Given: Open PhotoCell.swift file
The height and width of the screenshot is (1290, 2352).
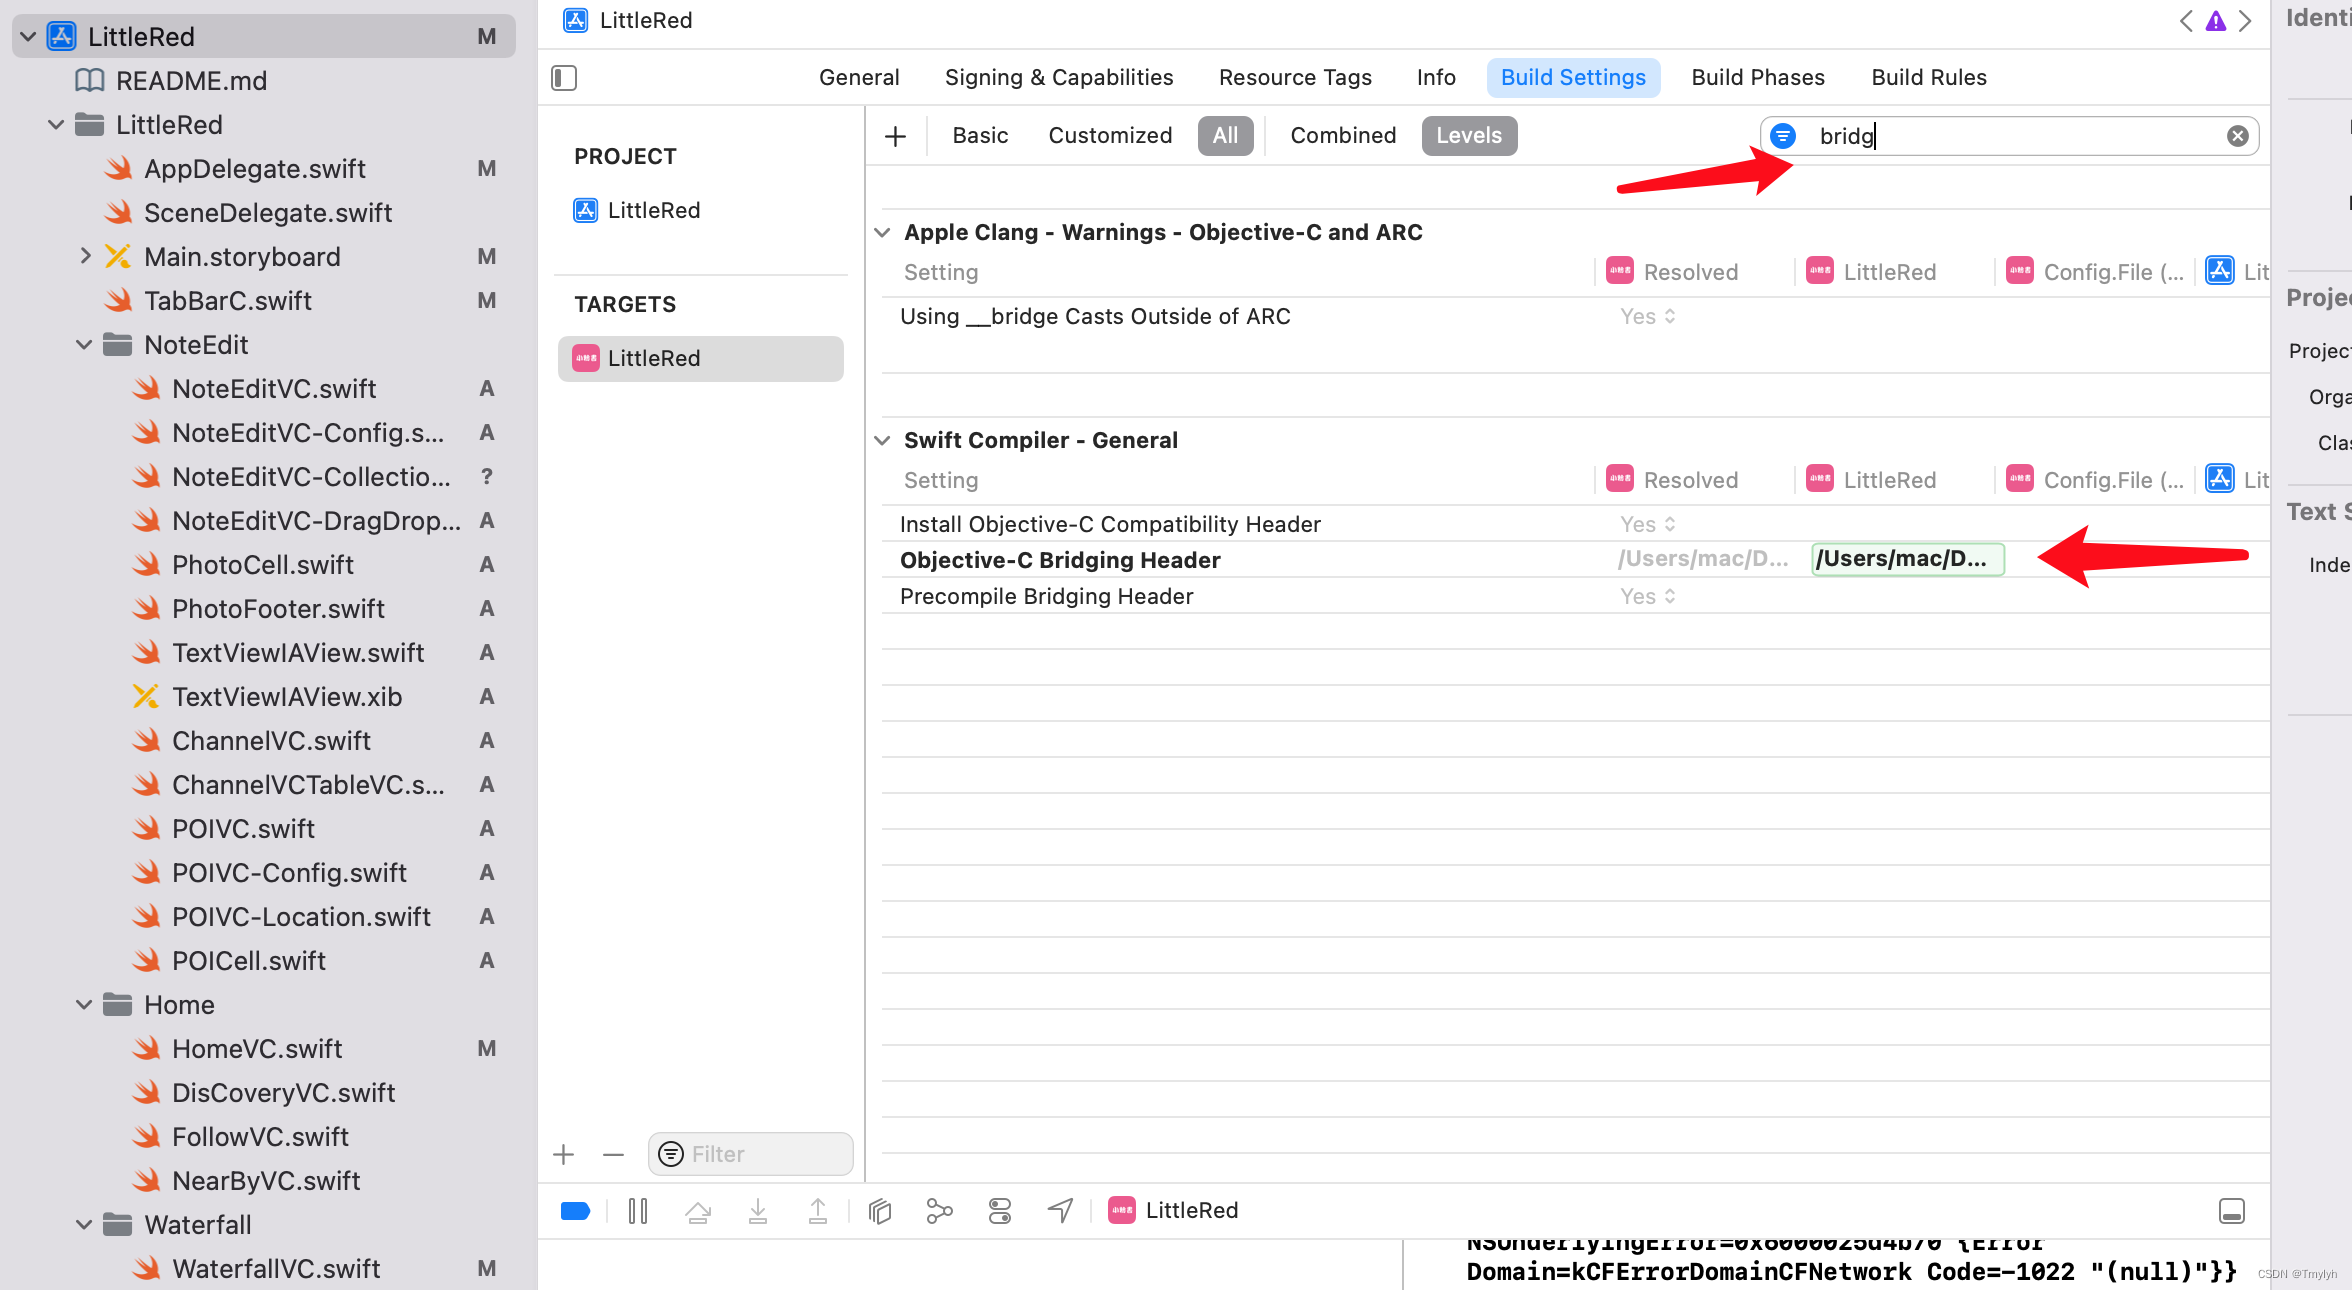Looking at the screenshot, I should [x=263, y=565].
